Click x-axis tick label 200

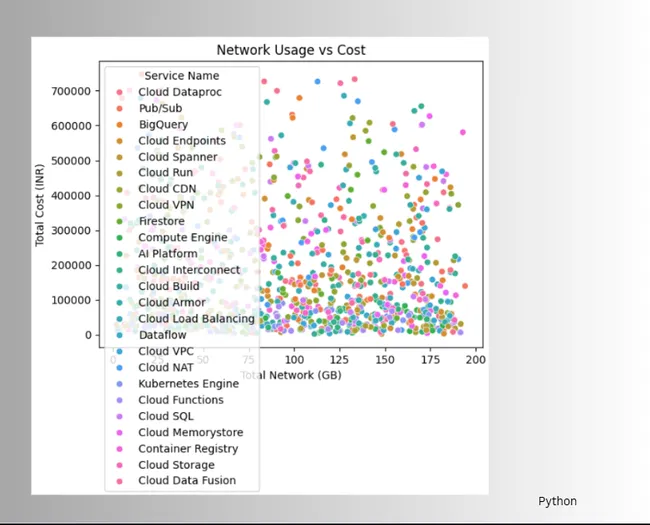pos(475,359)
